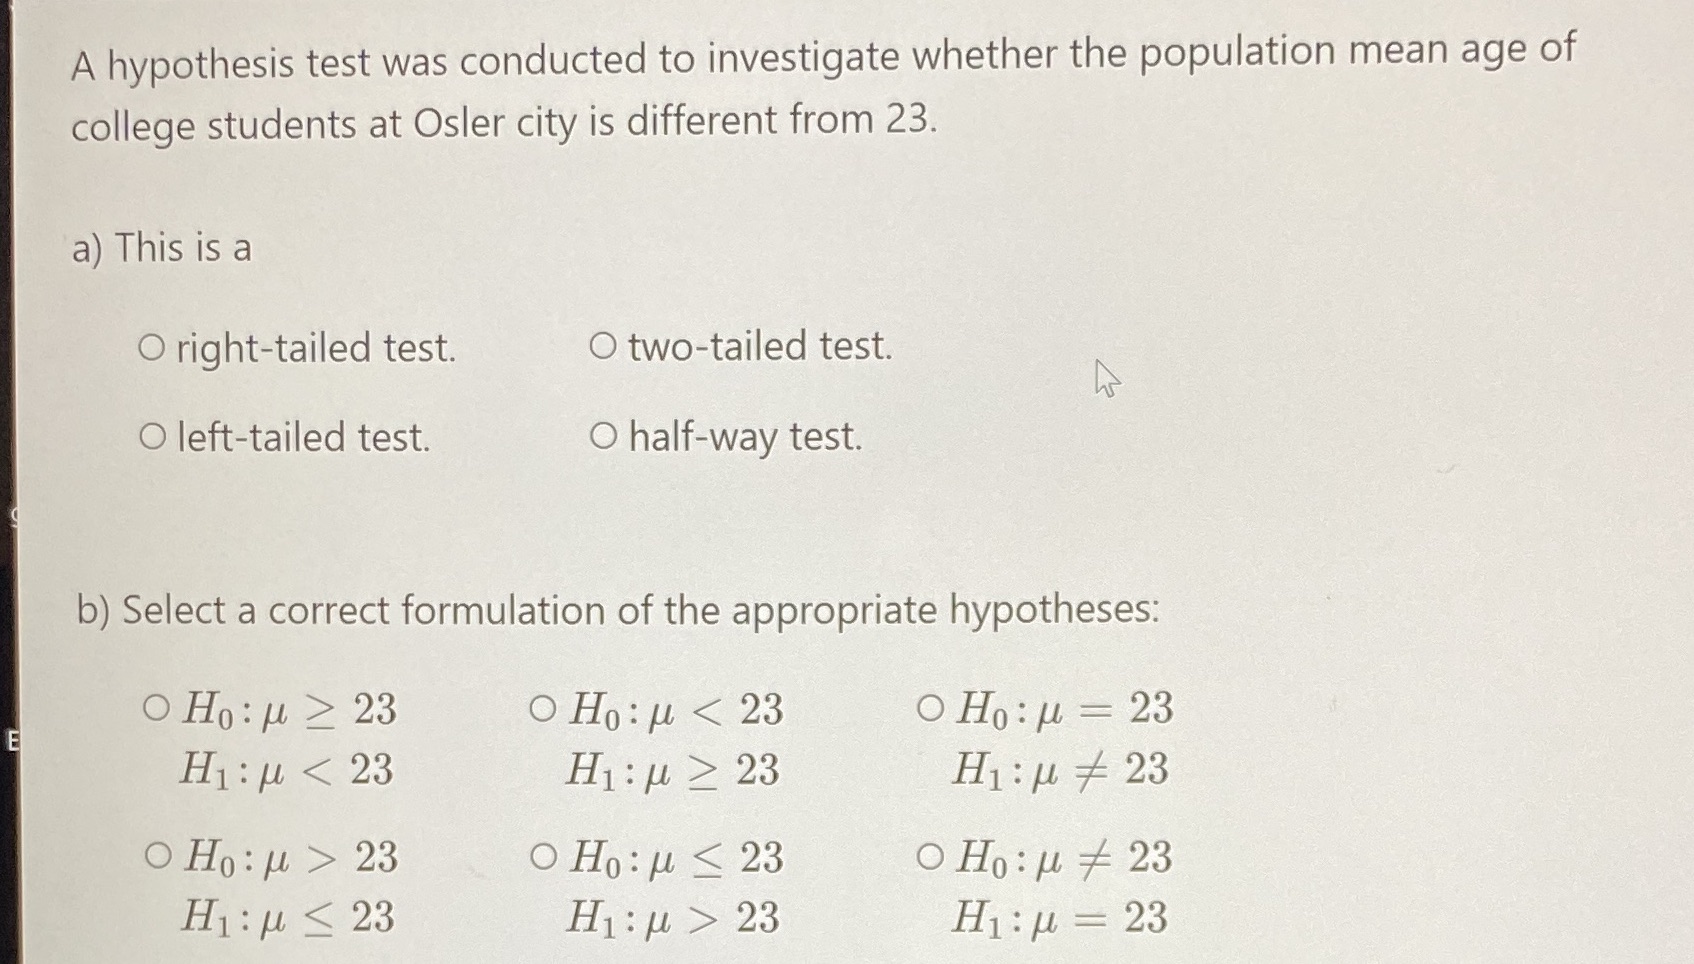
Task: Click the H0: μ ≥ 23 formula text
Action: click(287, 710)
